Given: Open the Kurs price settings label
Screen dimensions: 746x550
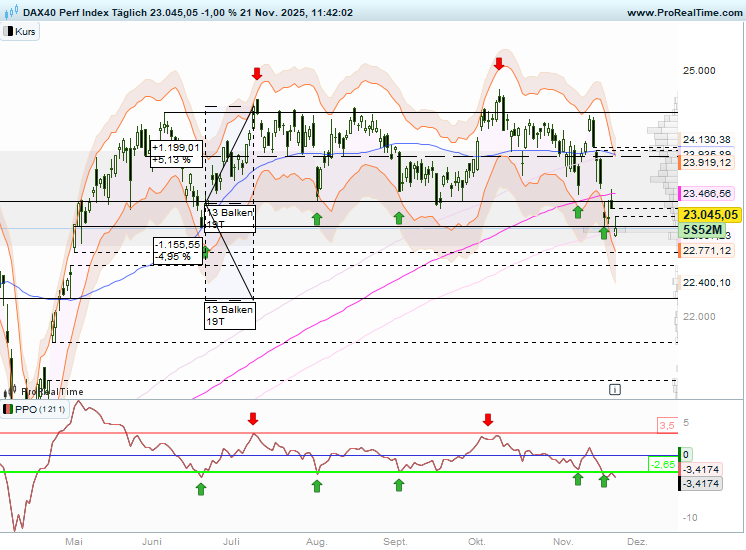Looking at the screenshot, I should [26, 31].
